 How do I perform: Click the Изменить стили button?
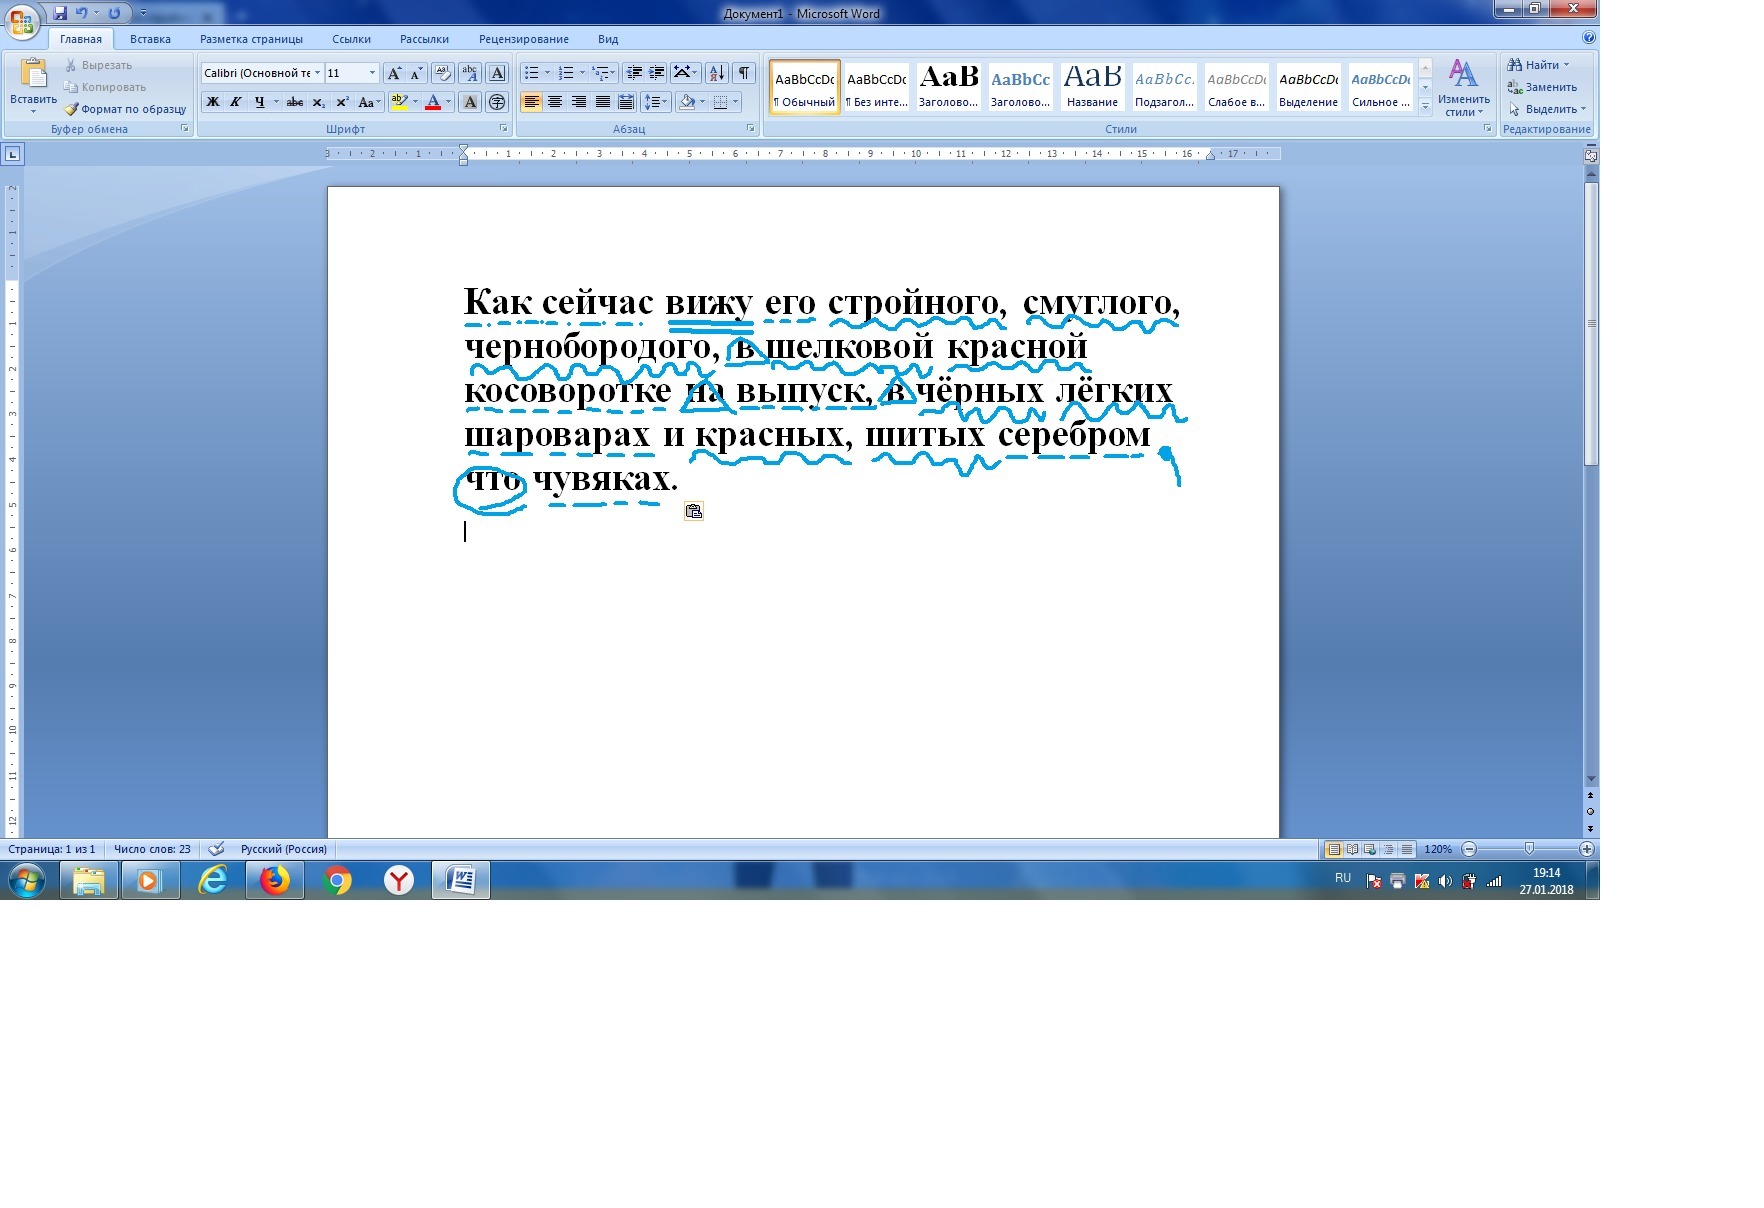(1463, 87)
